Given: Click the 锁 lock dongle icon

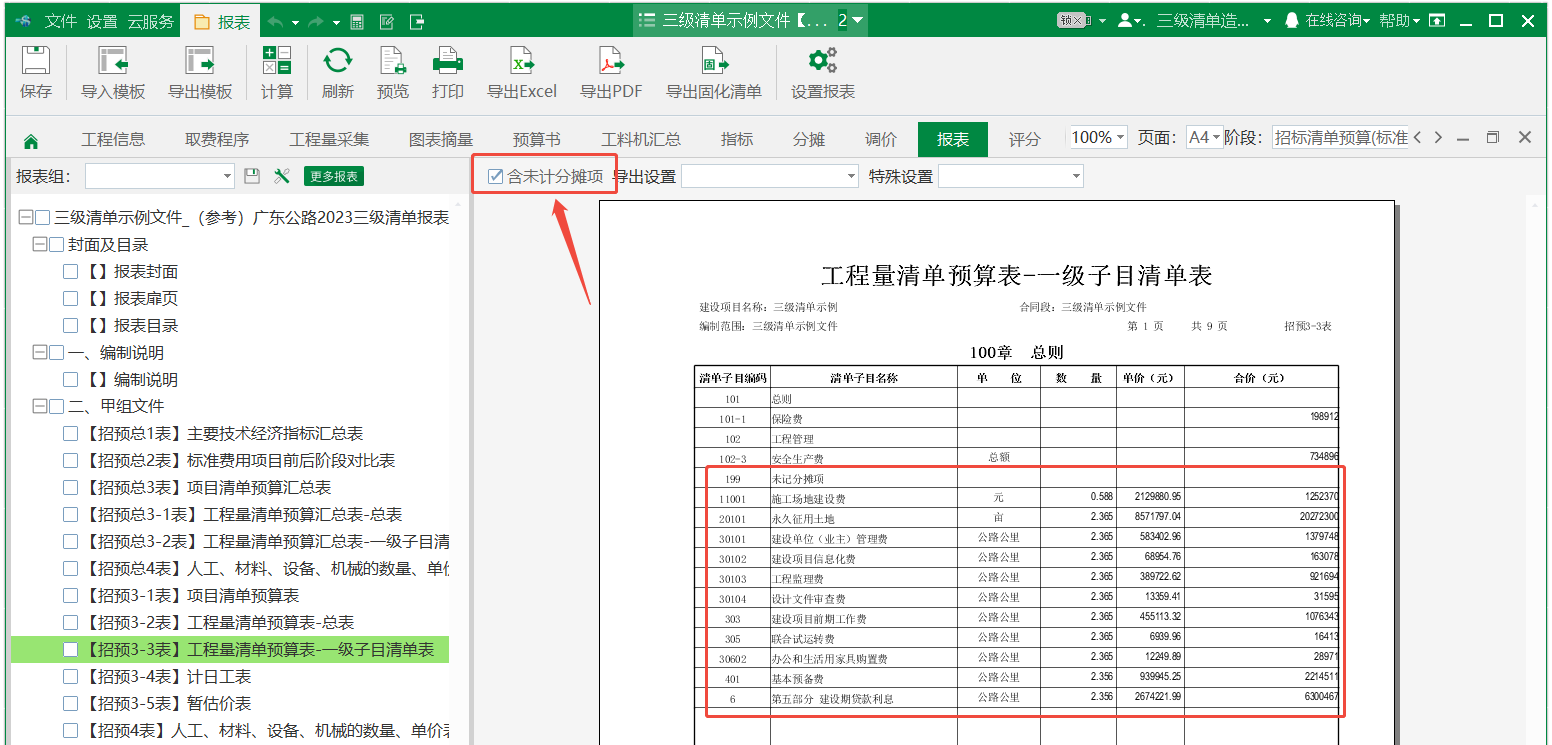Looking at the screenshot, I should click(1075, 20).
